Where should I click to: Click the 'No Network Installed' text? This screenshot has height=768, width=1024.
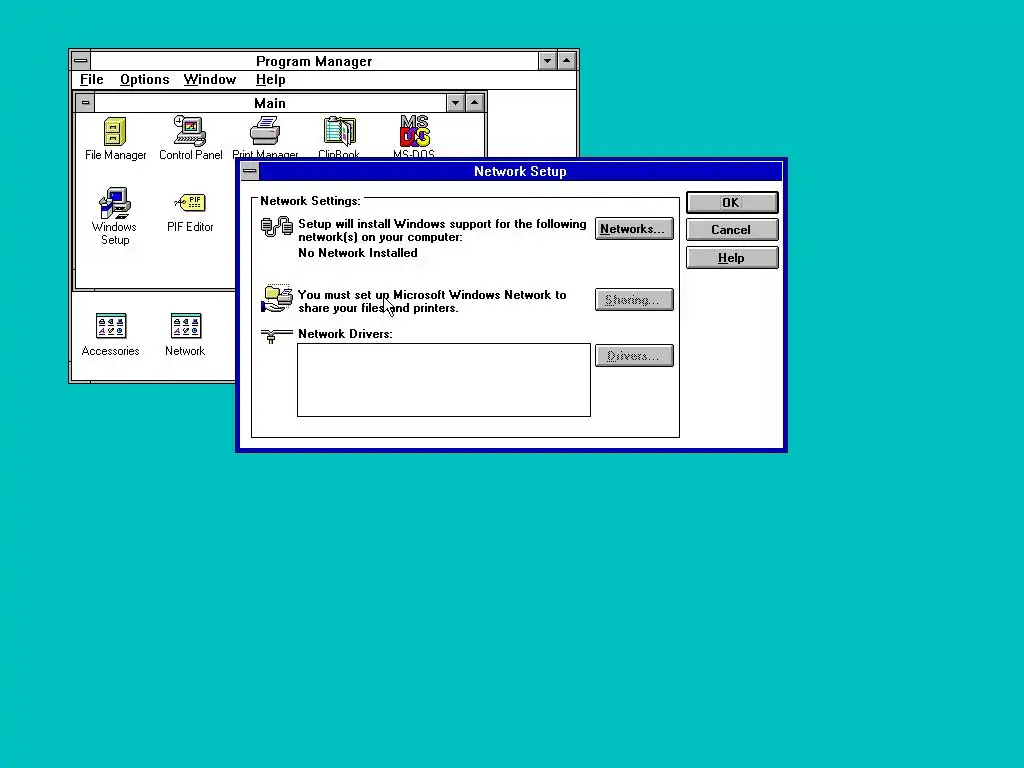358,253
